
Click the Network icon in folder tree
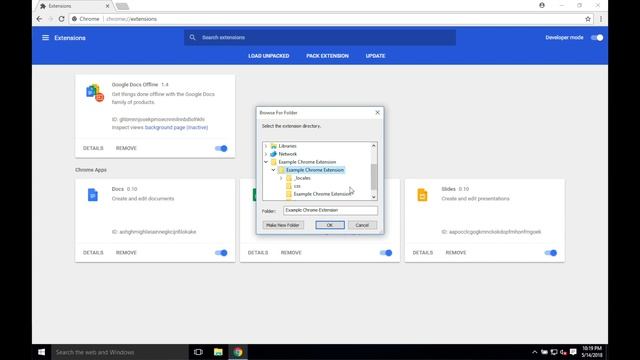[x=273, y=154]
